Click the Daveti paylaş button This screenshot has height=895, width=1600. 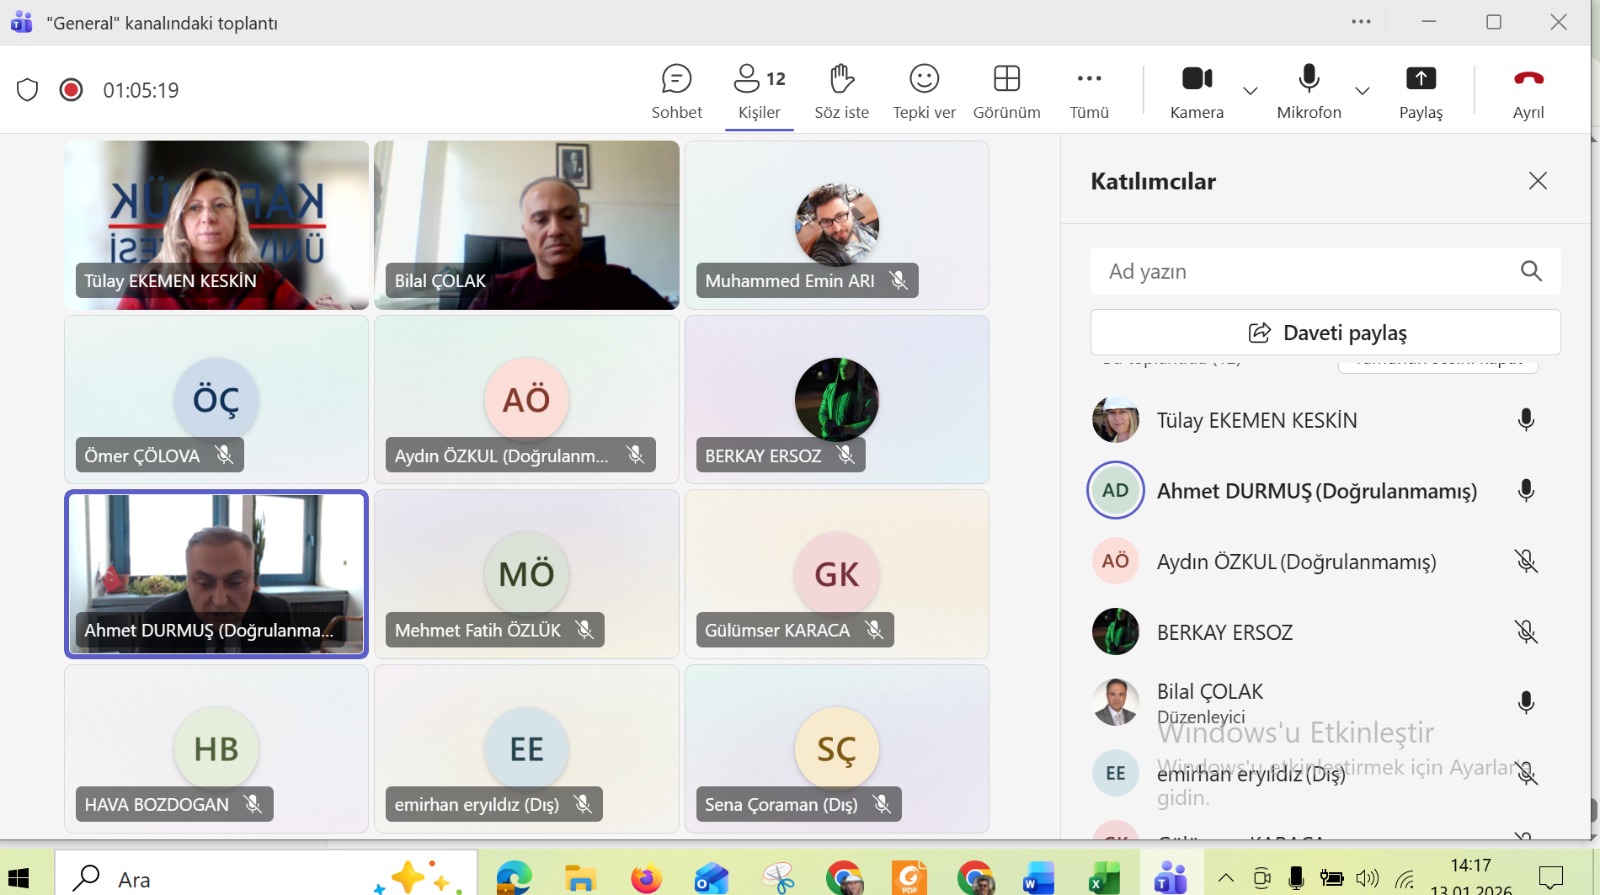1325,332
